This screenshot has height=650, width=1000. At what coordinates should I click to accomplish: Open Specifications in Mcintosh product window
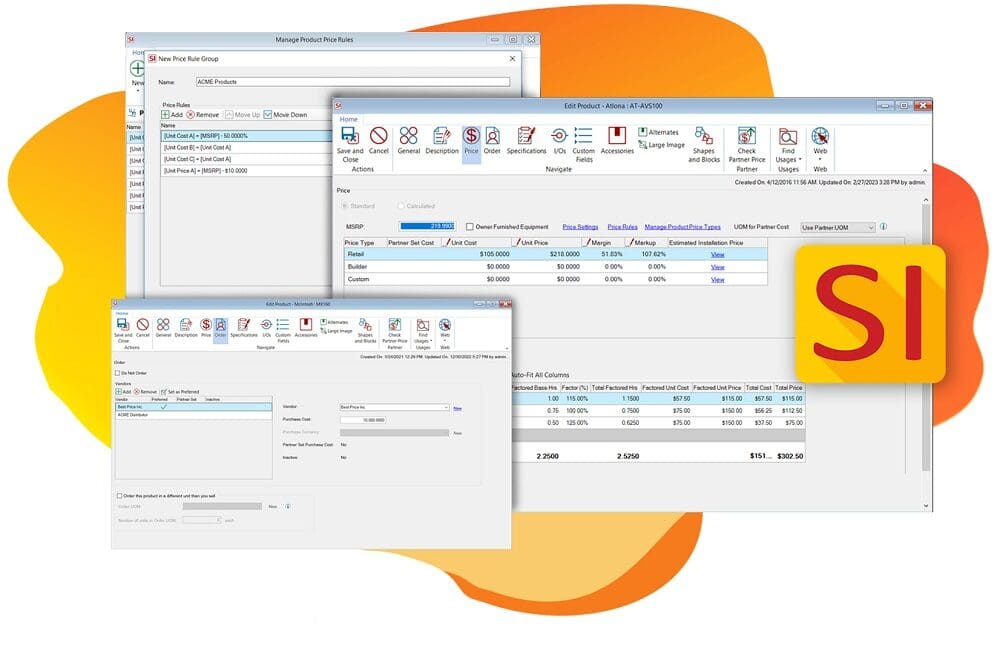pos(244,328)
